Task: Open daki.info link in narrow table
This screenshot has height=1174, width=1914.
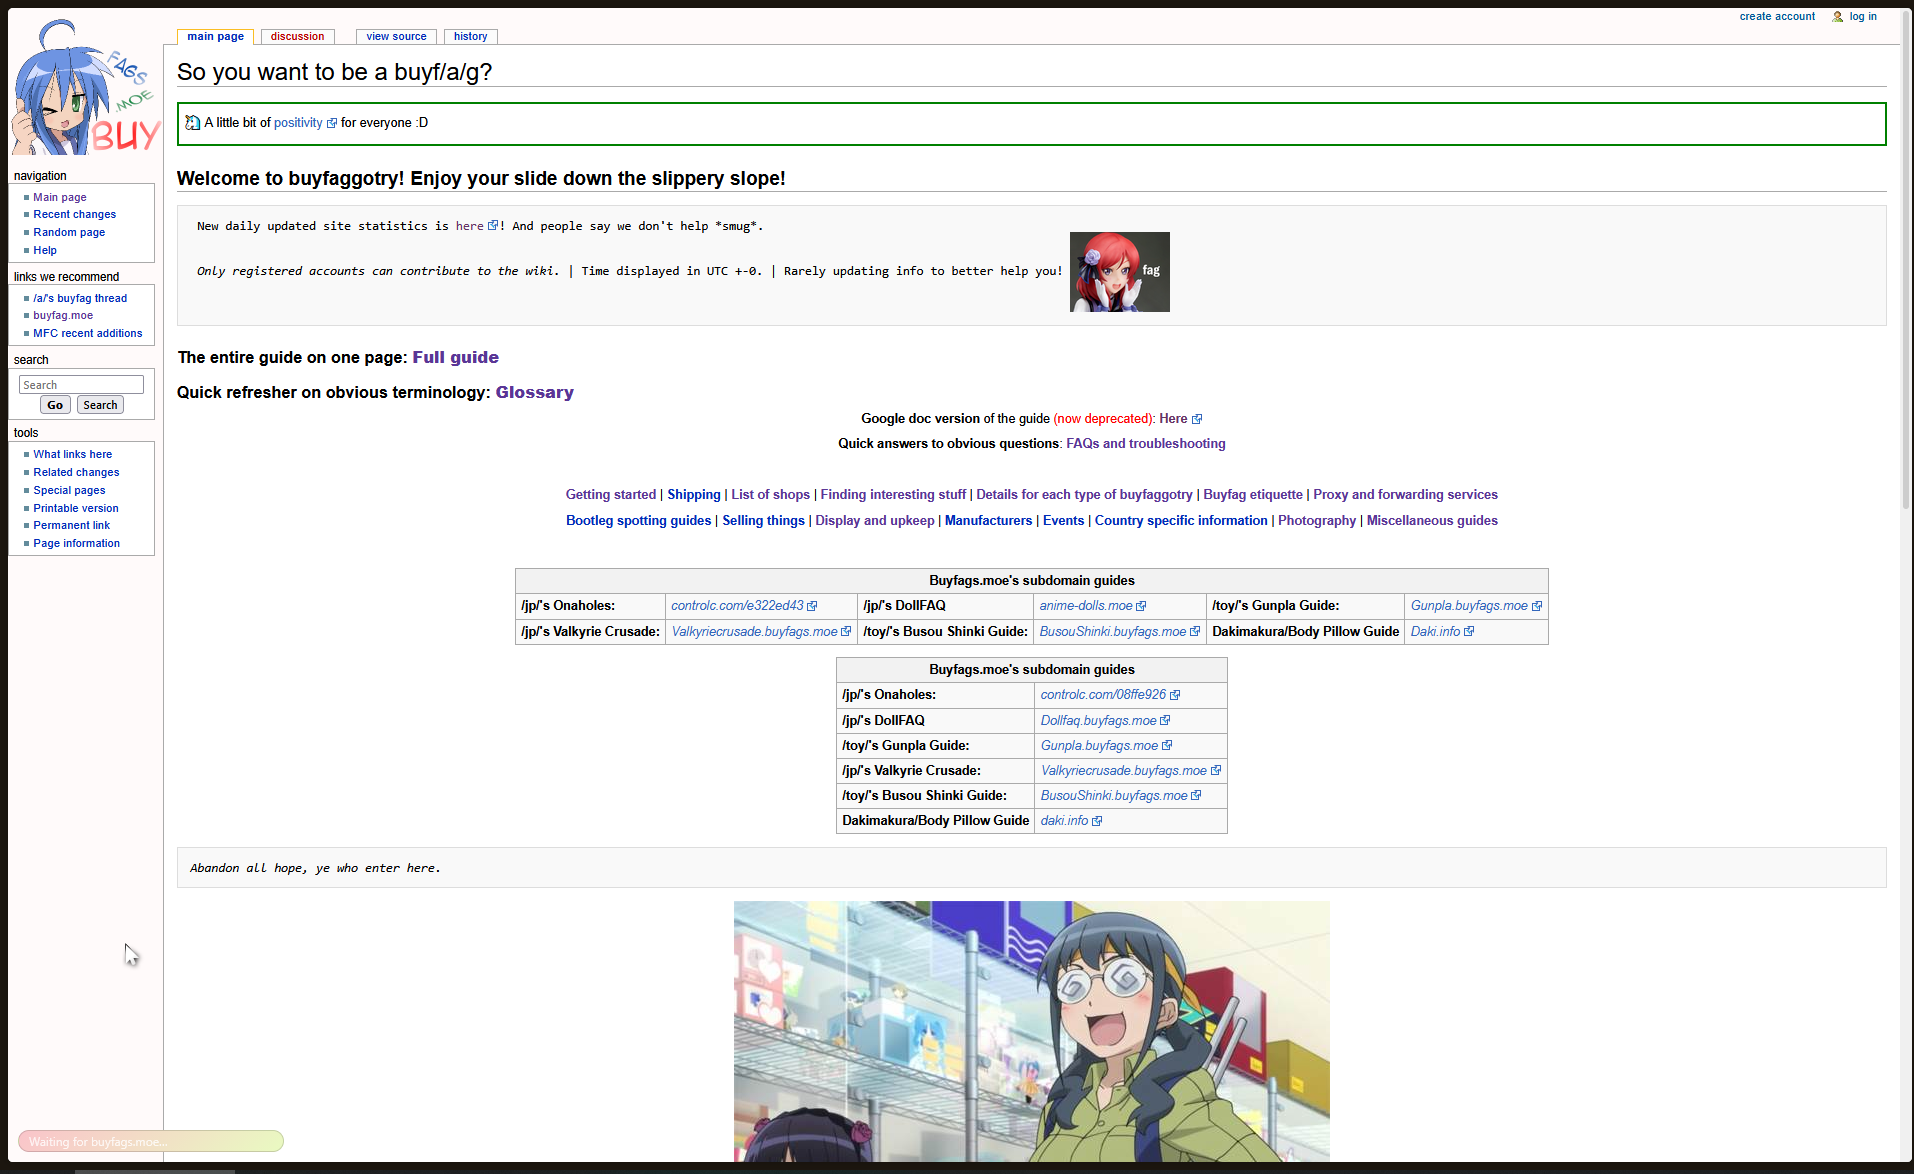Action: (1071, 821)
